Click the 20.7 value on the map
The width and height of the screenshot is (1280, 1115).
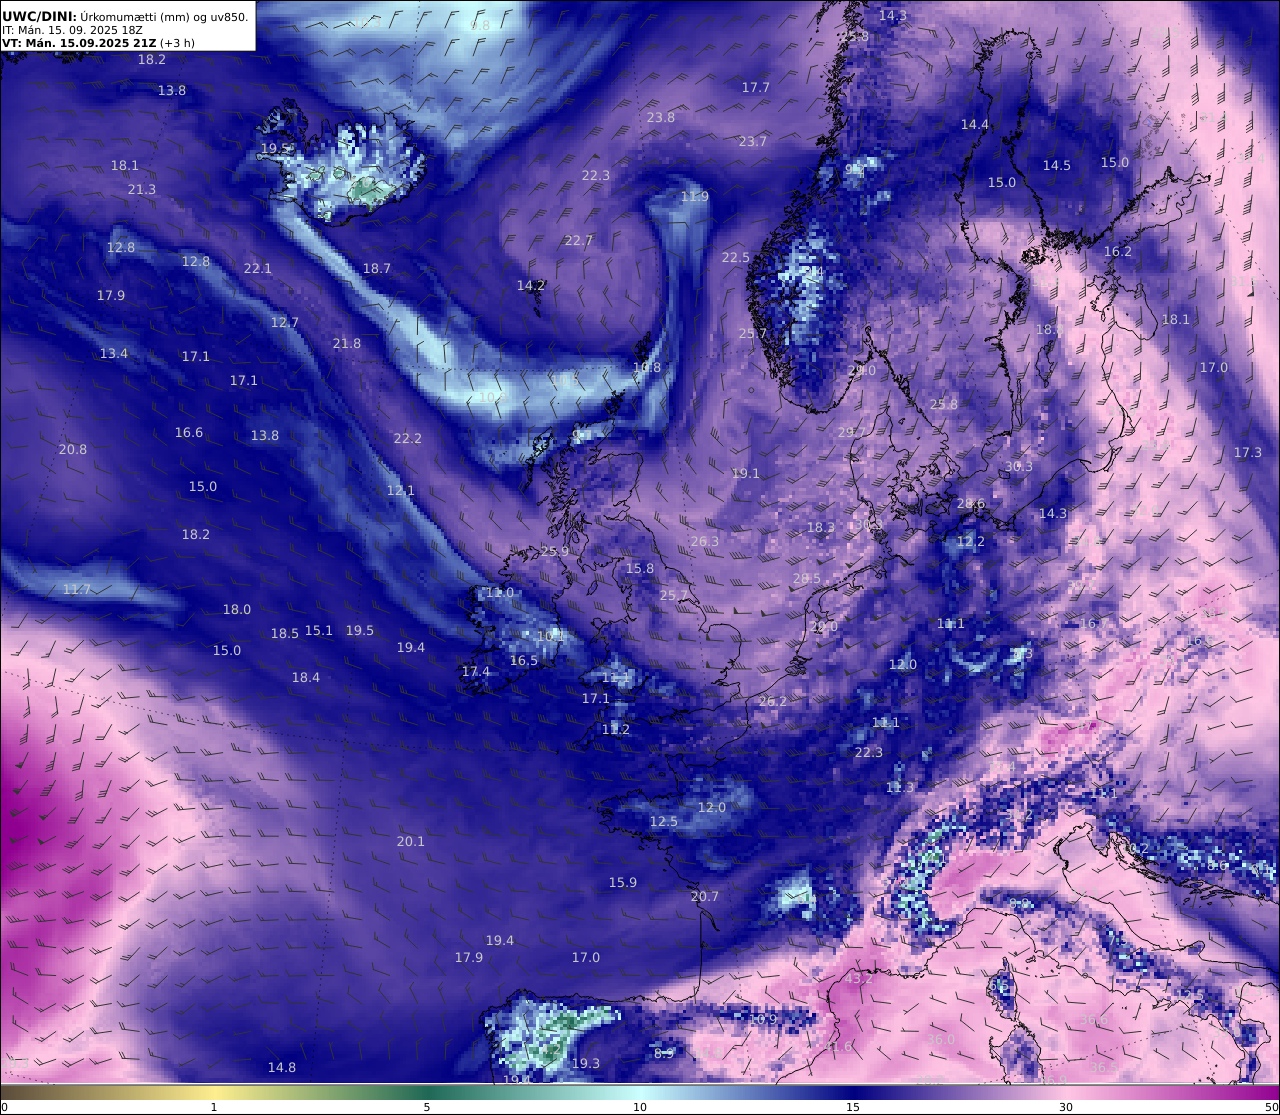click(705, 896)
